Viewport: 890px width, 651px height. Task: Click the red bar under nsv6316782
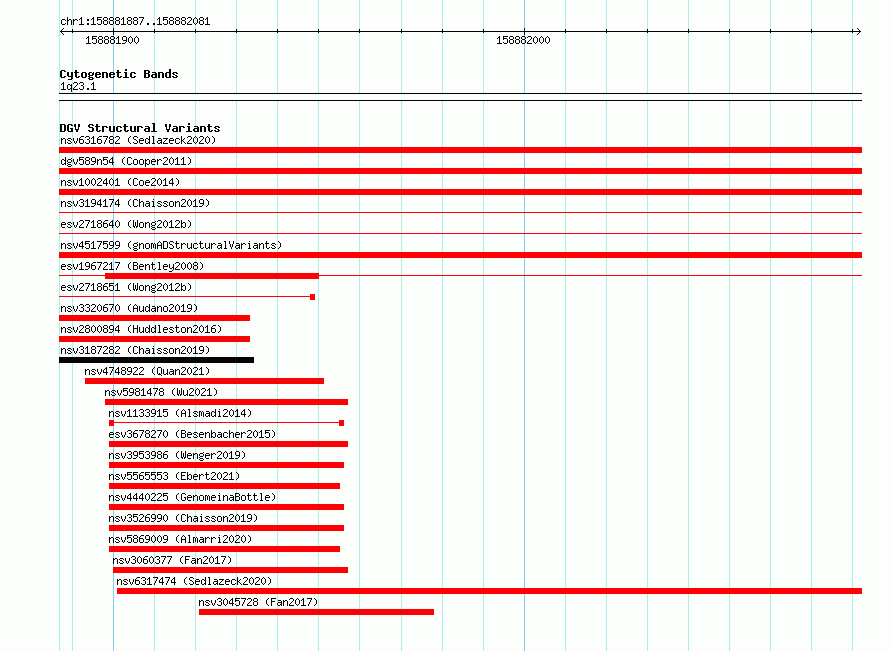click(460, 150)
